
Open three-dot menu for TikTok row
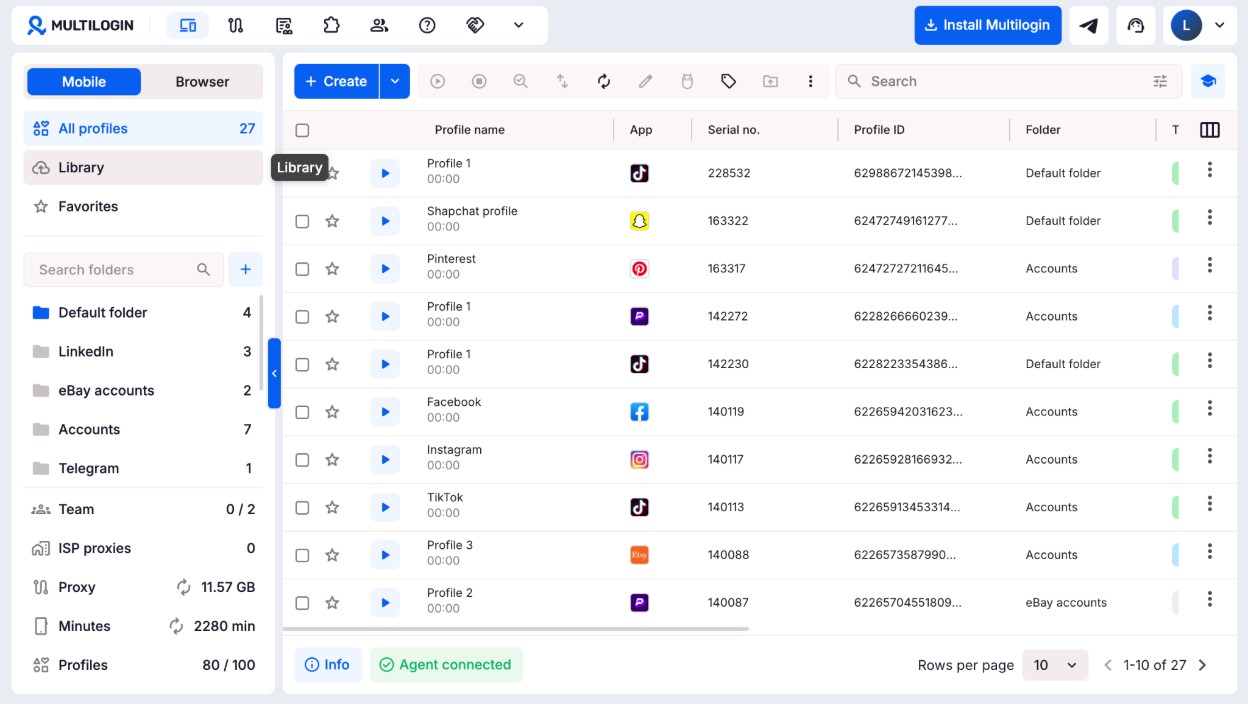pos(1209,505)
